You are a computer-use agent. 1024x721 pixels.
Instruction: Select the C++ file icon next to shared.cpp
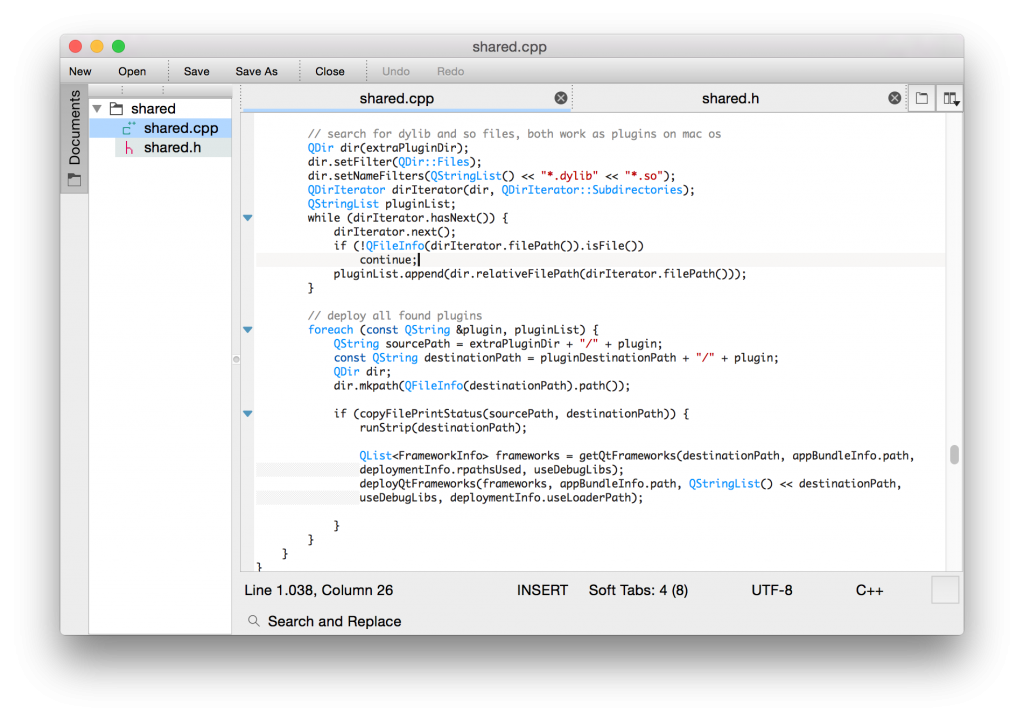pyautogui.click(x=131, y=128)
